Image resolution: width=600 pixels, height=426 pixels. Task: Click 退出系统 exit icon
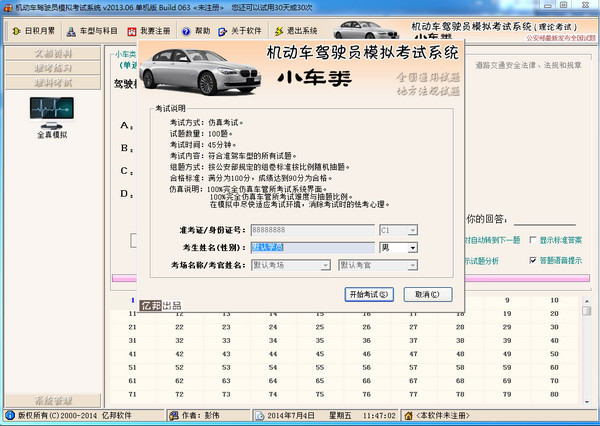[x=296, y=31]
